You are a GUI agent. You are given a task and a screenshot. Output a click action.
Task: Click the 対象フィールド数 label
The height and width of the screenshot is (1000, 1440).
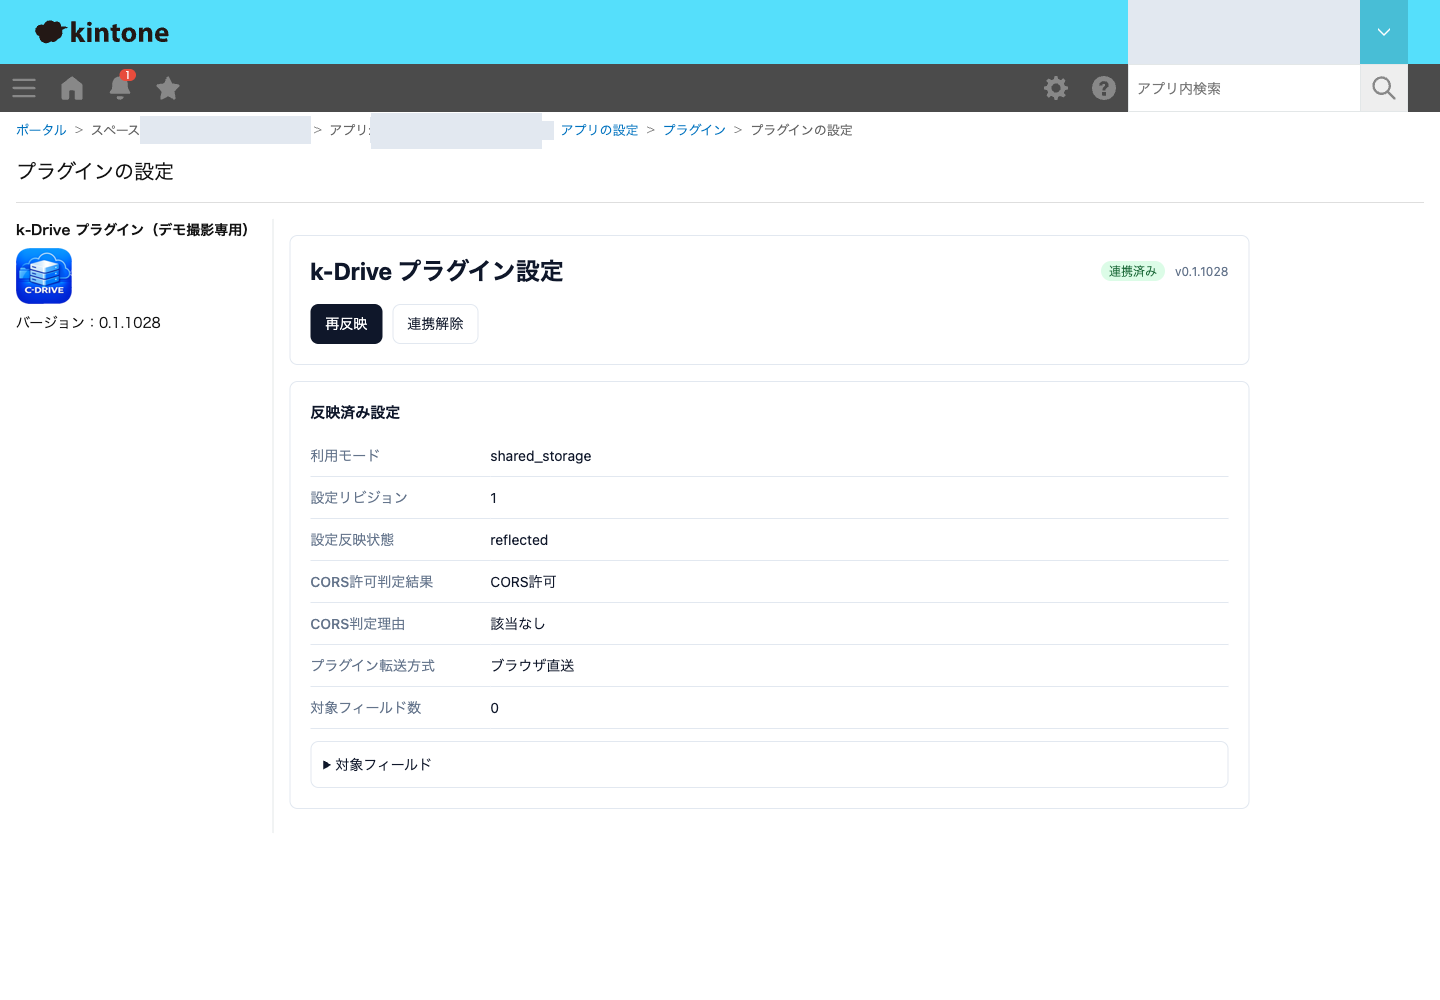[366, 708]
